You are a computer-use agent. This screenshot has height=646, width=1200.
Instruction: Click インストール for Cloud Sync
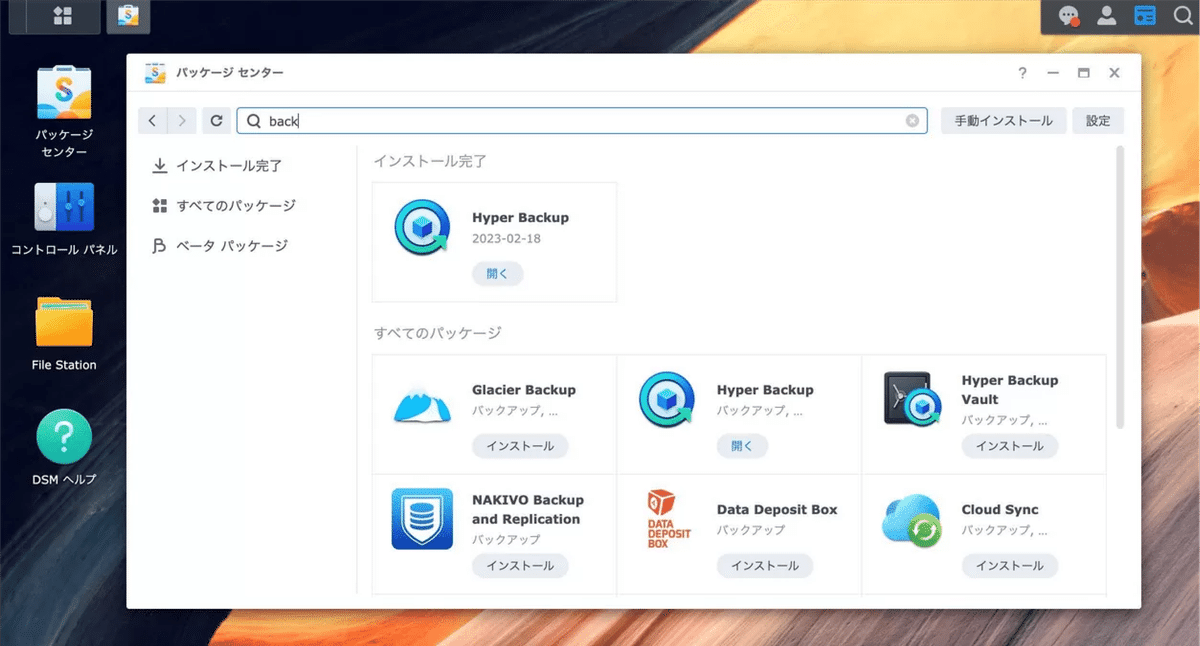click(1010, 566)
